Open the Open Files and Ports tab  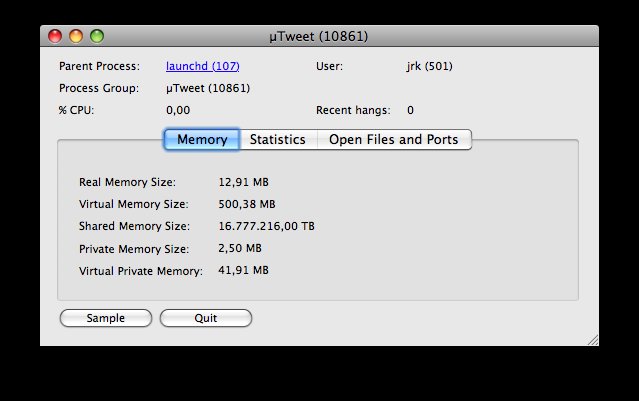coord(393,139)
